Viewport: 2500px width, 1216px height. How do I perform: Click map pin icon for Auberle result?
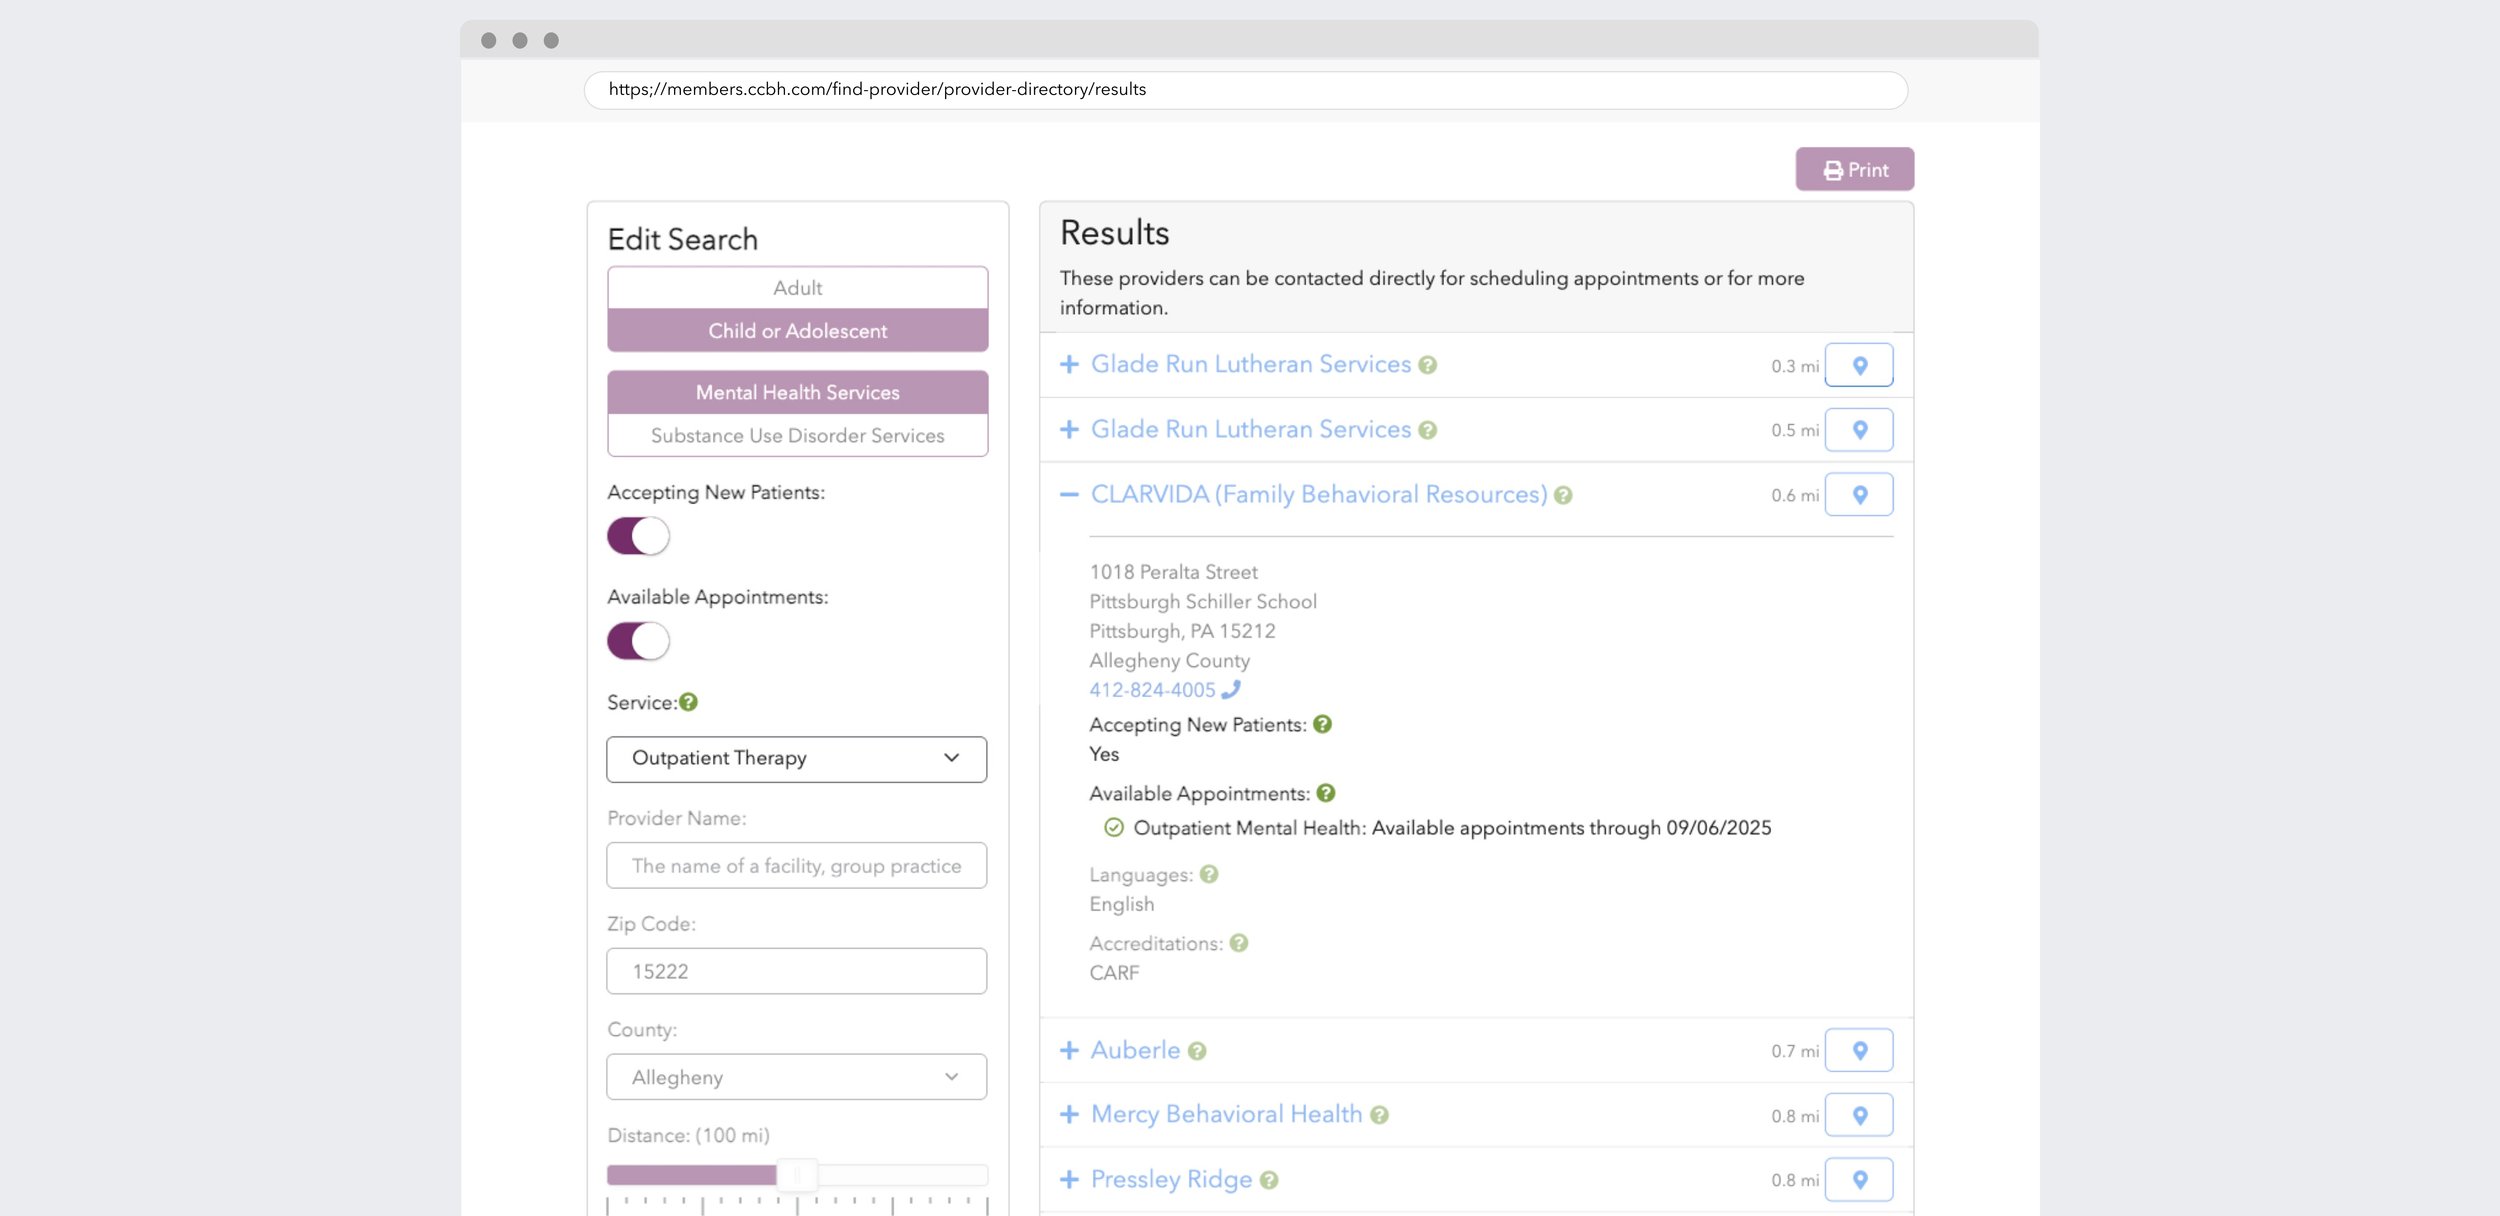[x=1859, y=1050]
